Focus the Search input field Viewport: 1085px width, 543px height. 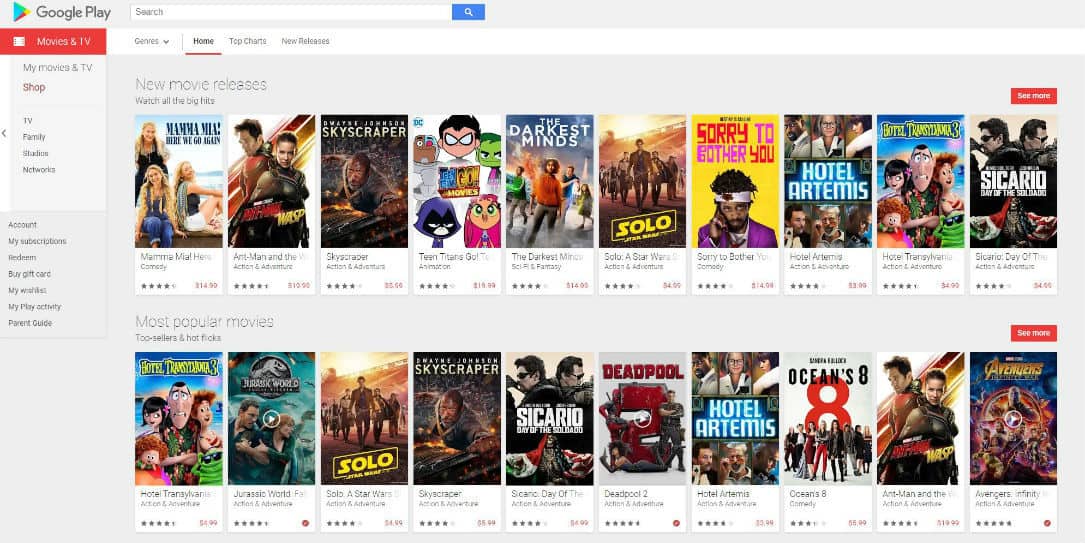point(291,12)
